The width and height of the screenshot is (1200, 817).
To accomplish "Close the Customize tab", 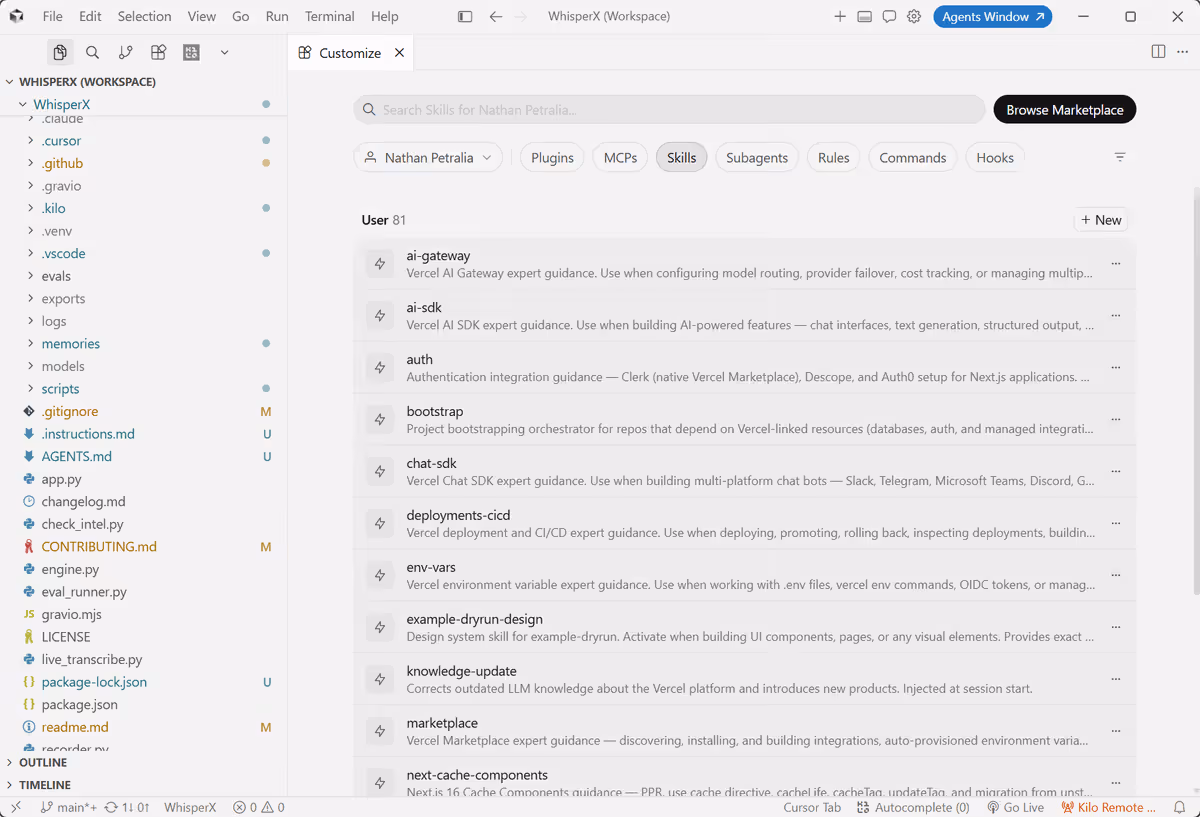I will 400,53.
